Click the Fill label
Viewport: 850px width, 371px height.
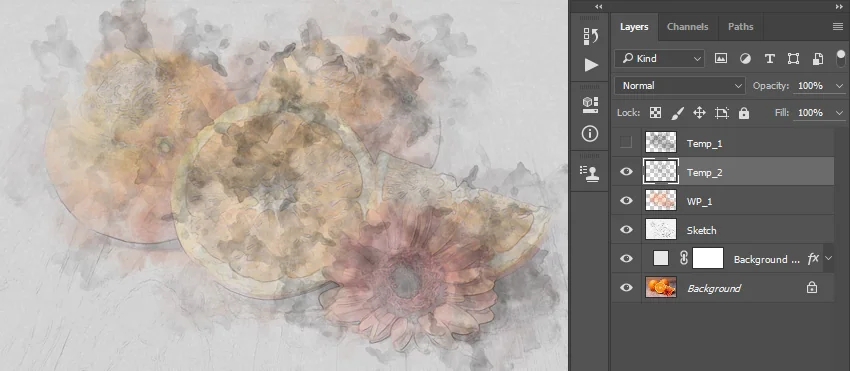782,113
